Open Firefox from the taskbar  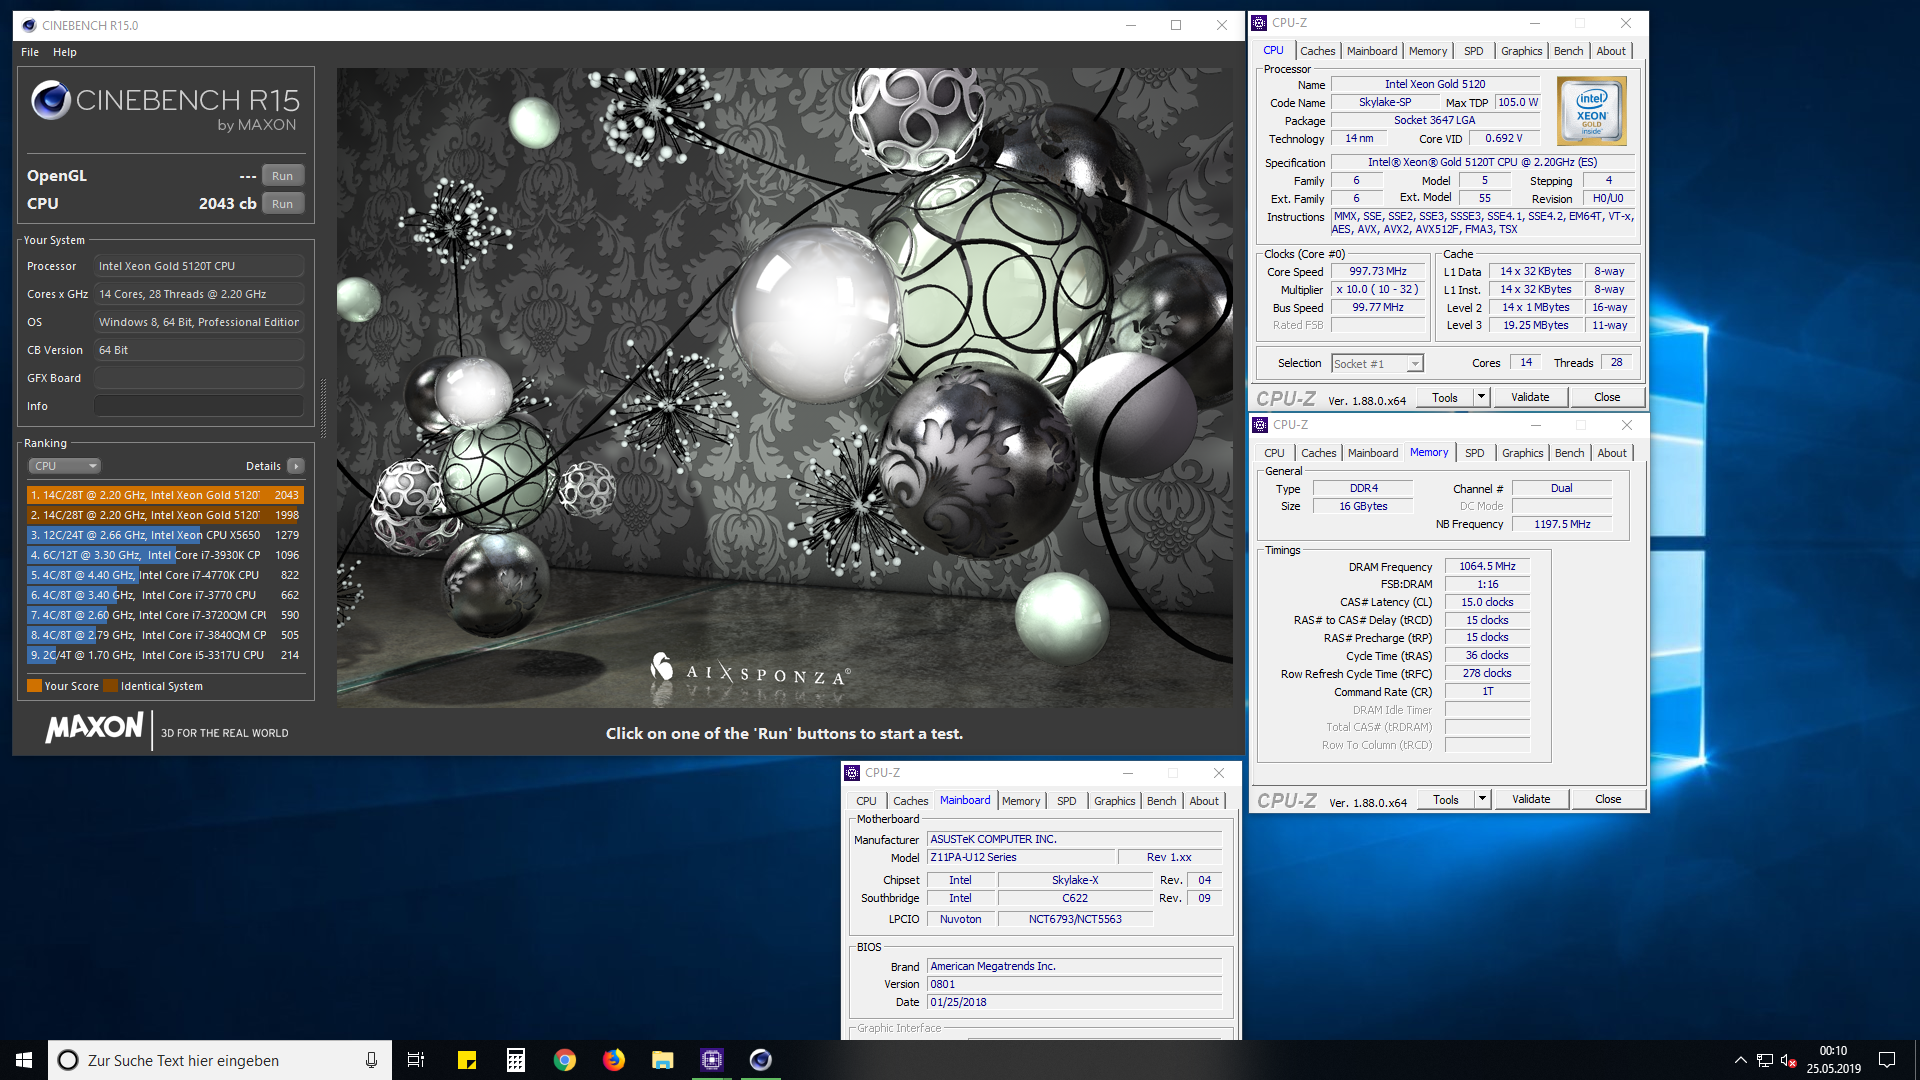pos(614,1060)
